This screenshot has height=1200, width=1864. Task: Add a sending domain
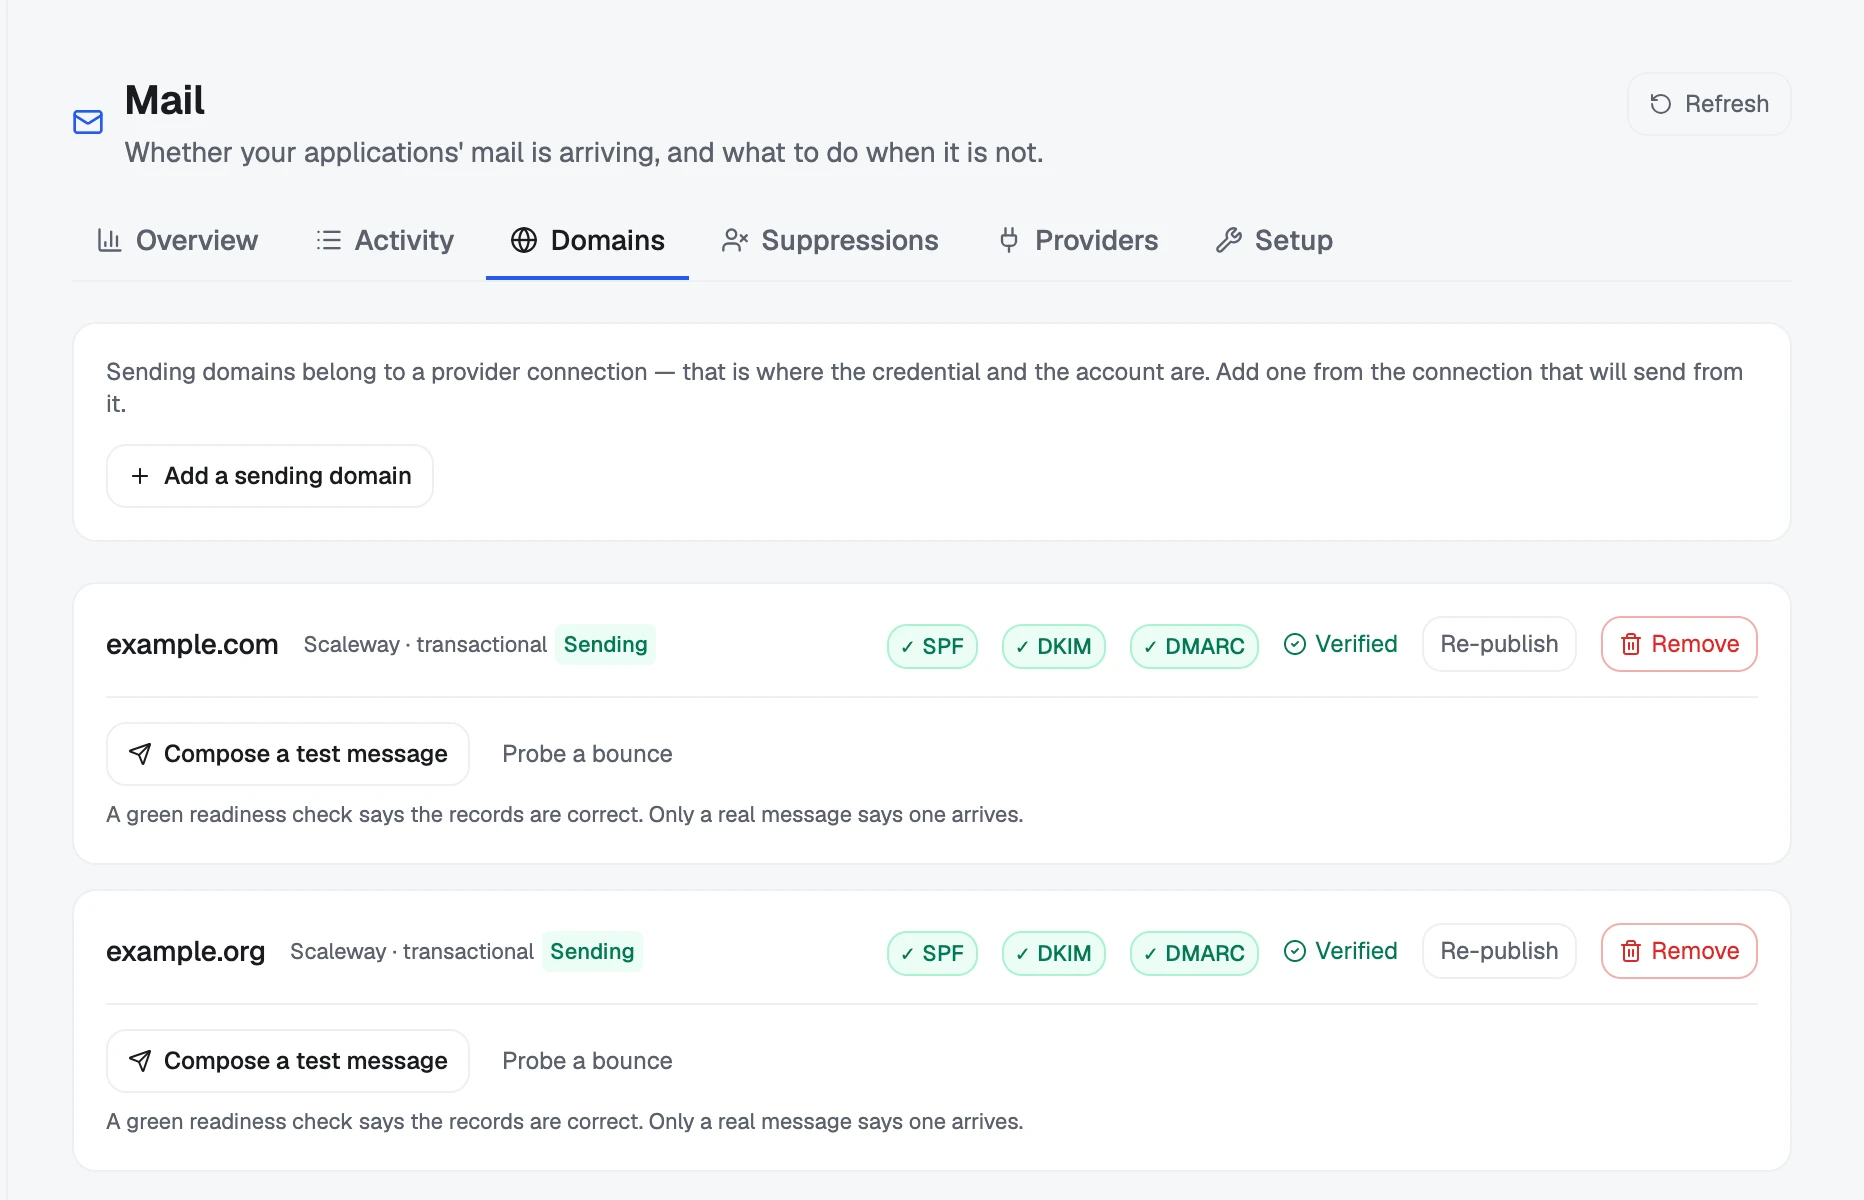(270, 476)
